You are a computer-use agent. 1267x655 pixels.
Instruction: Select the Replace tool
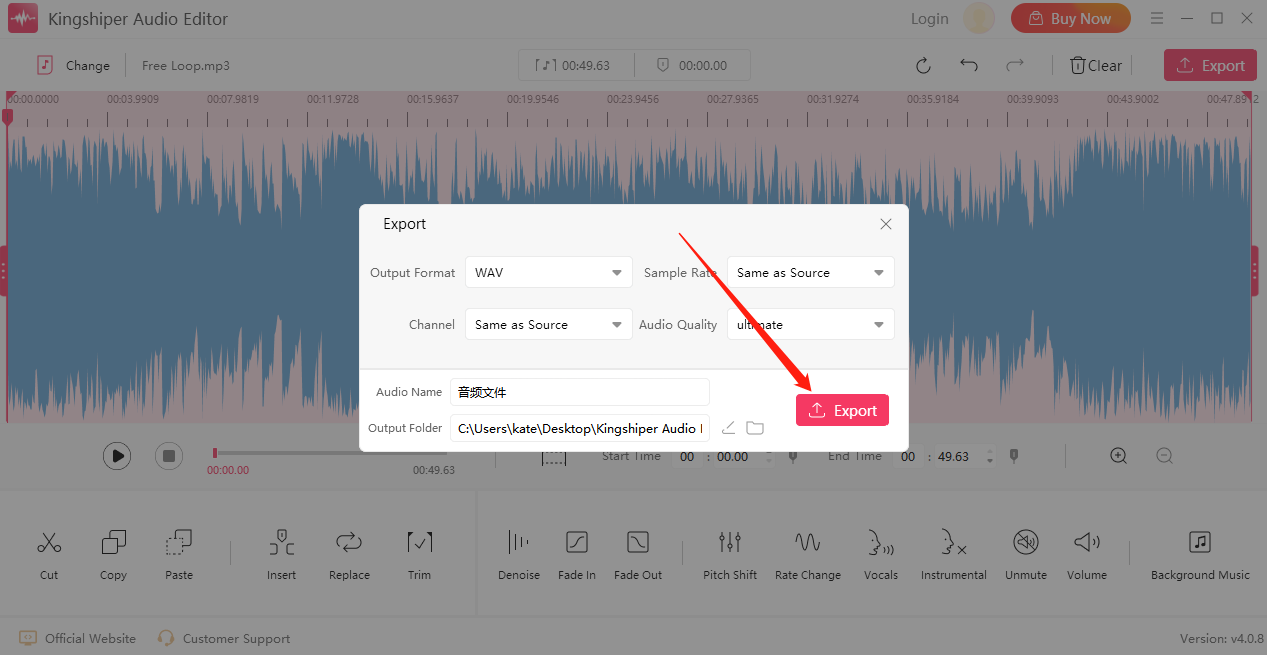[349, 555]
